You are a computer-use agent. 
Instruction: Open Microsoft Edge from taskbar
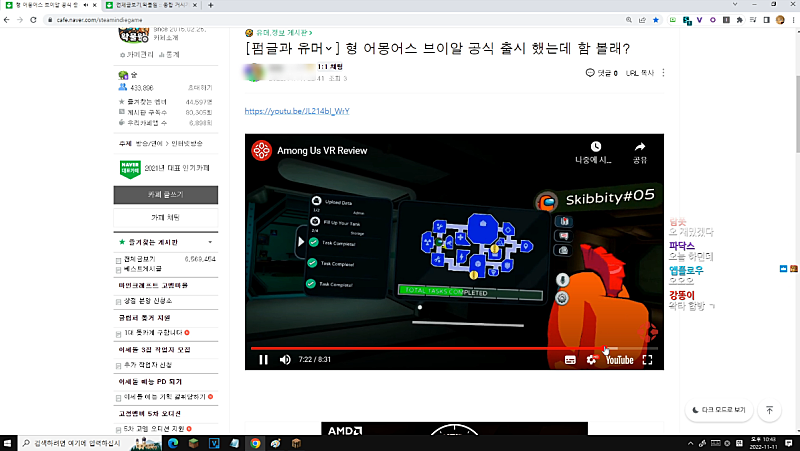pyautogui.click(x=173, y=443)
